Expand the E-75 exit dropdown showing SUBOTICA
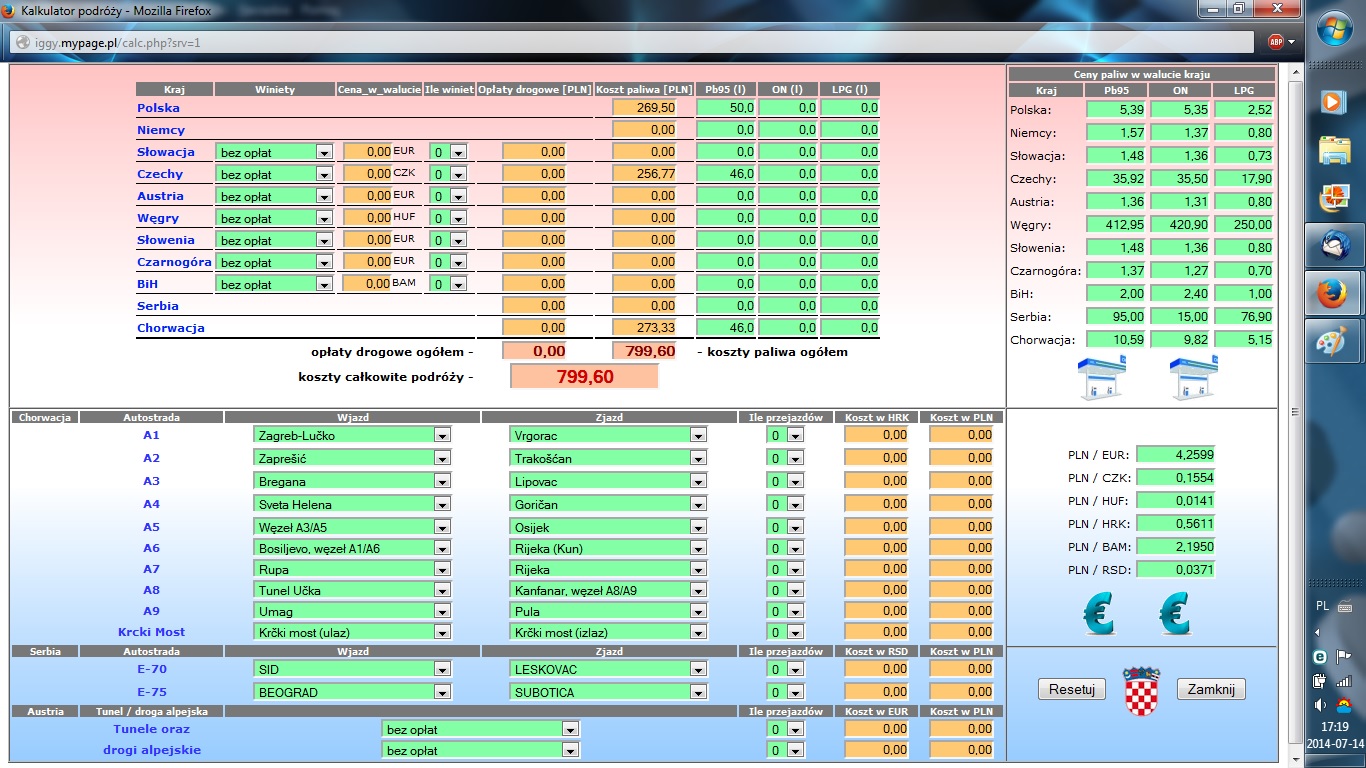The height and width of the screenshot is (768, 1366). coord(698,692)
